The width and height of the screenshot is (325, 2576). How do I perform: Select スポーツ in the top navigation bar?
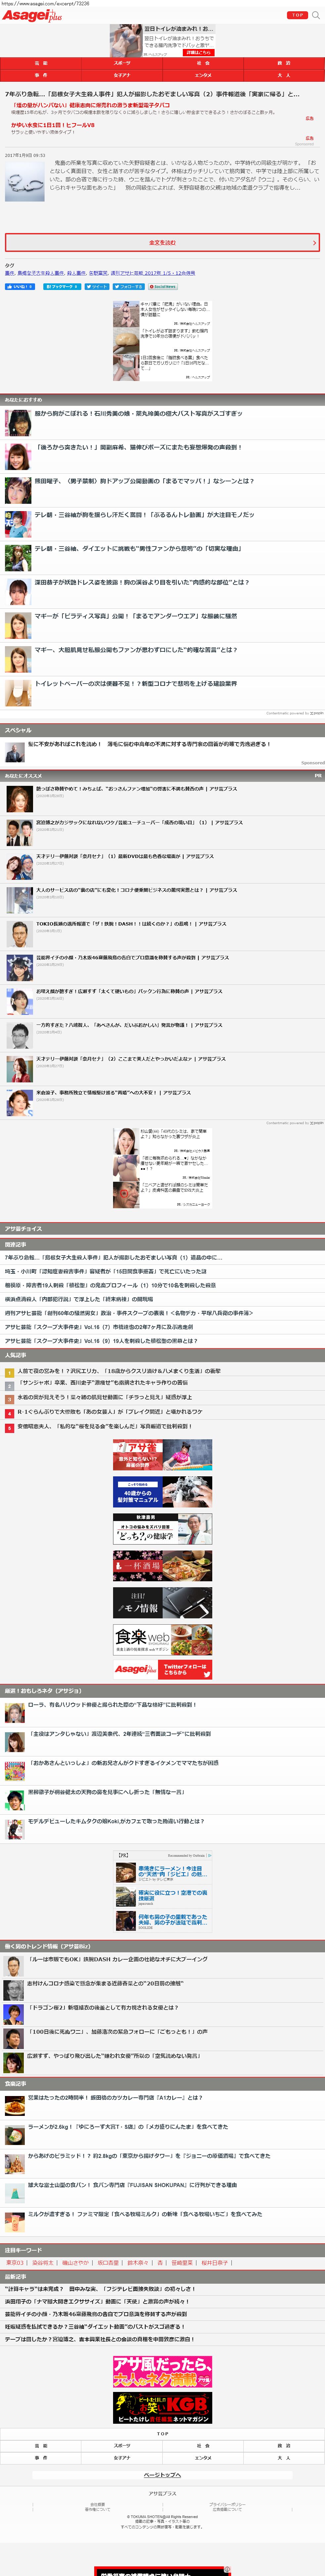click(122, 63)
